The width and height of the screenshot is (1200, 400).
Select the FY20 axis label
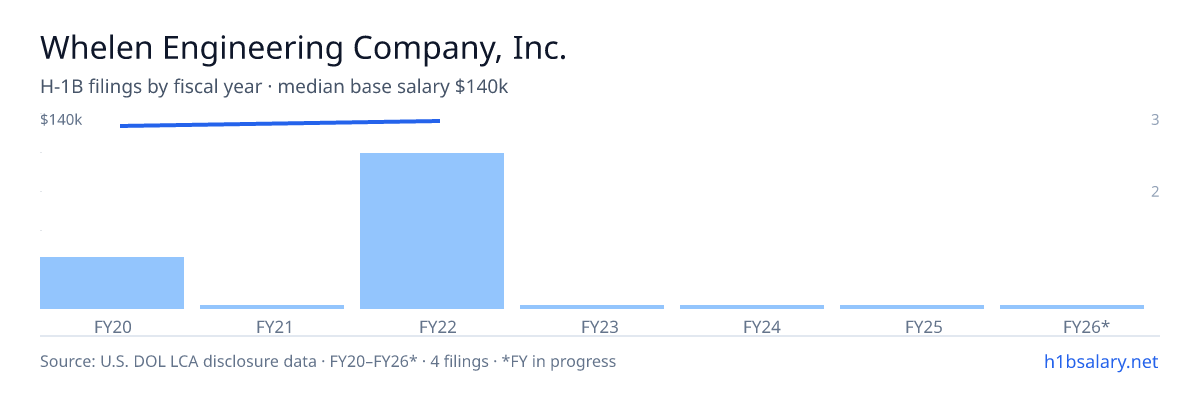112,326
